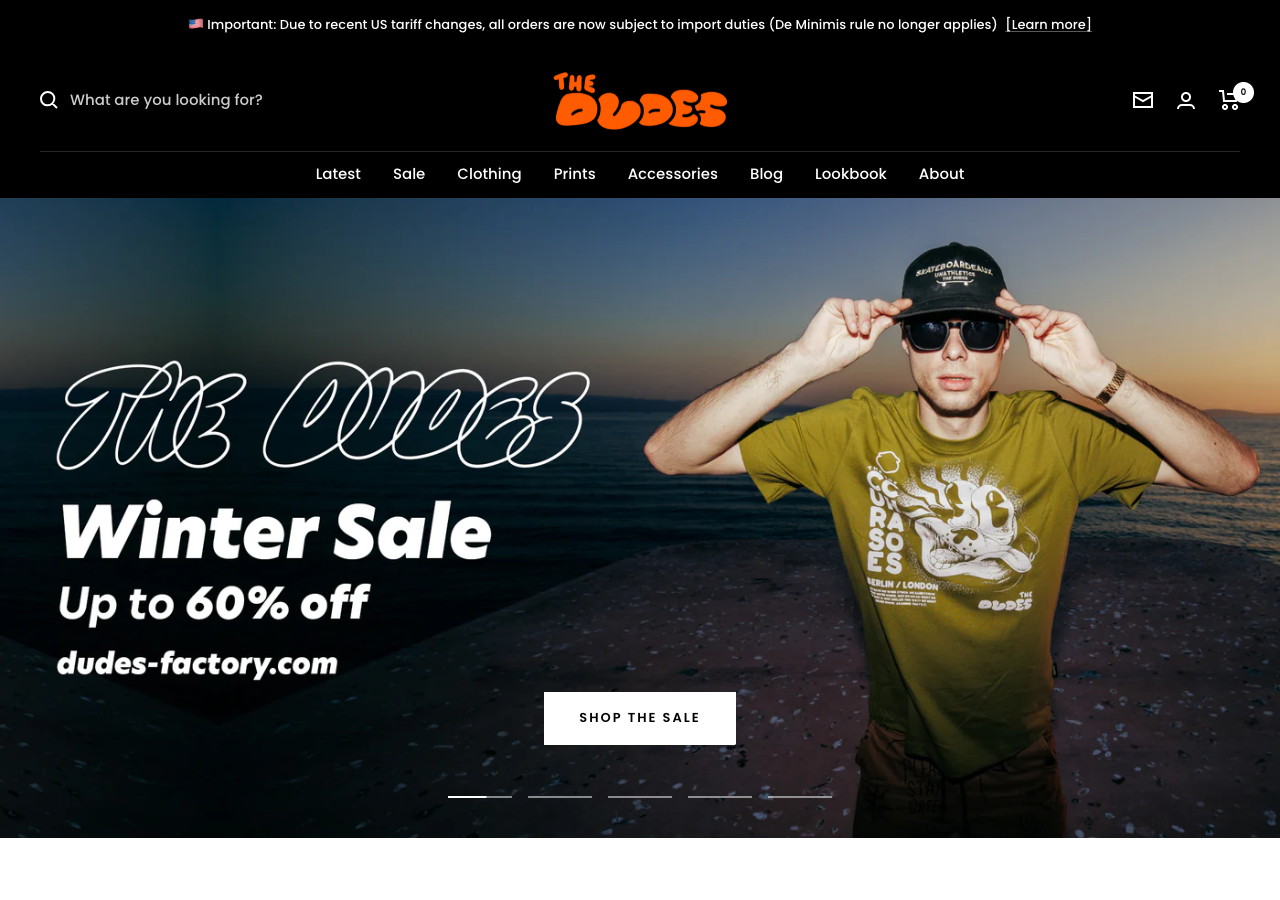Switch to second slideshow slide indicator
1280x900 pixels.
[560, 797]
